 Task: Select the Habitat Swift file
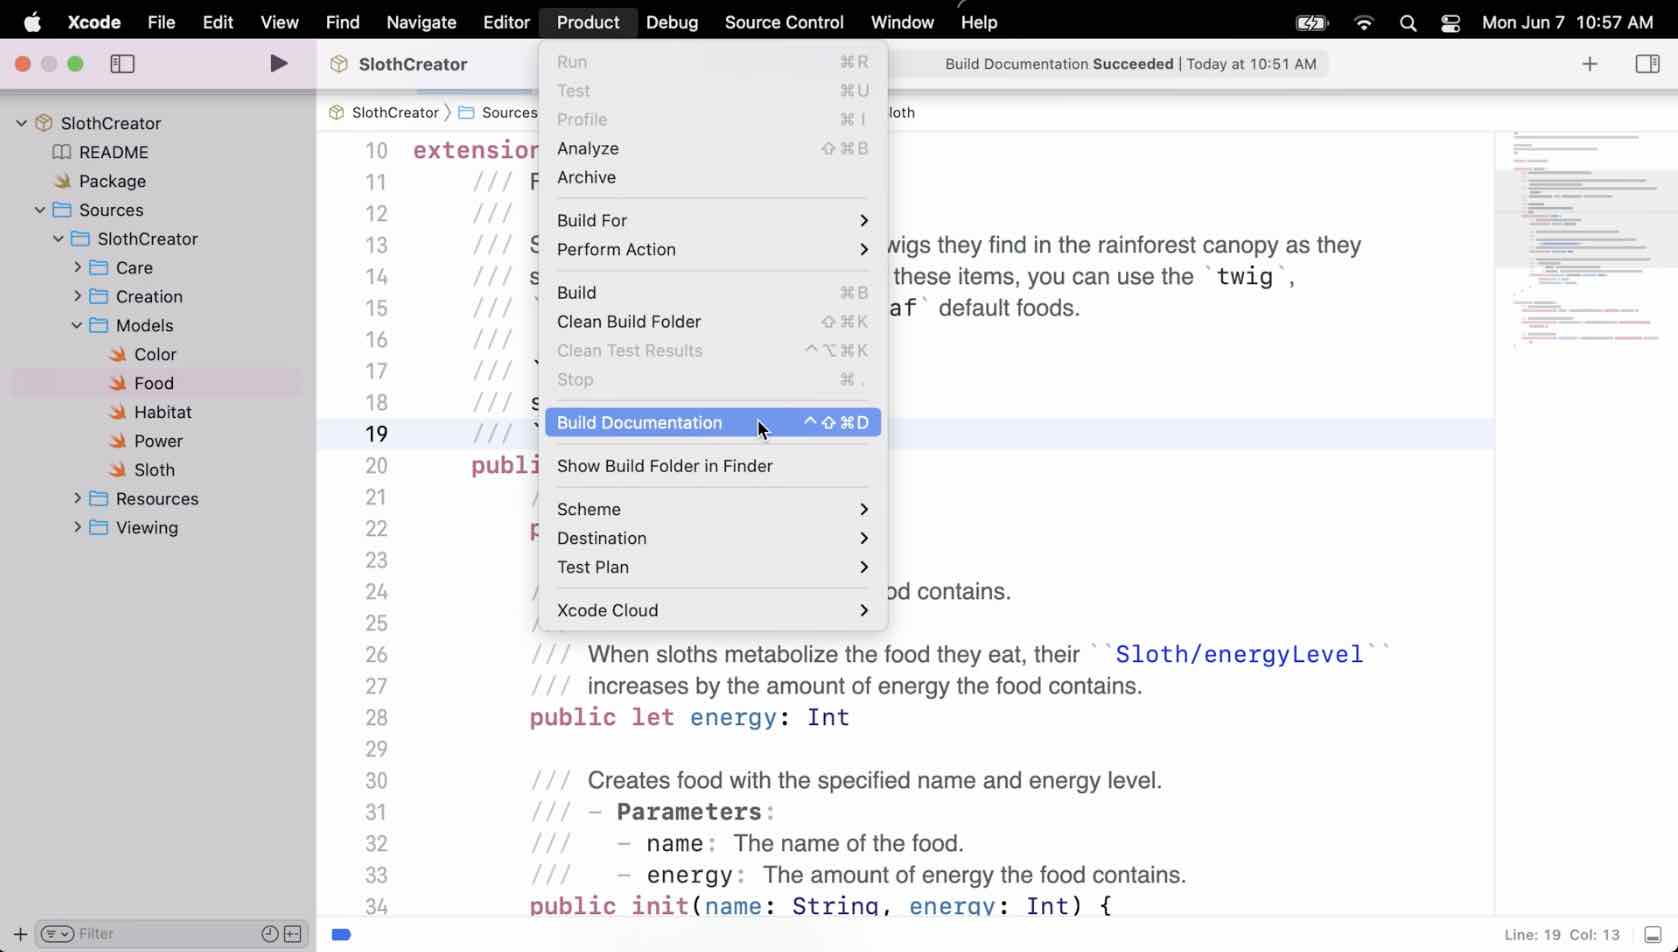(162, 412)
